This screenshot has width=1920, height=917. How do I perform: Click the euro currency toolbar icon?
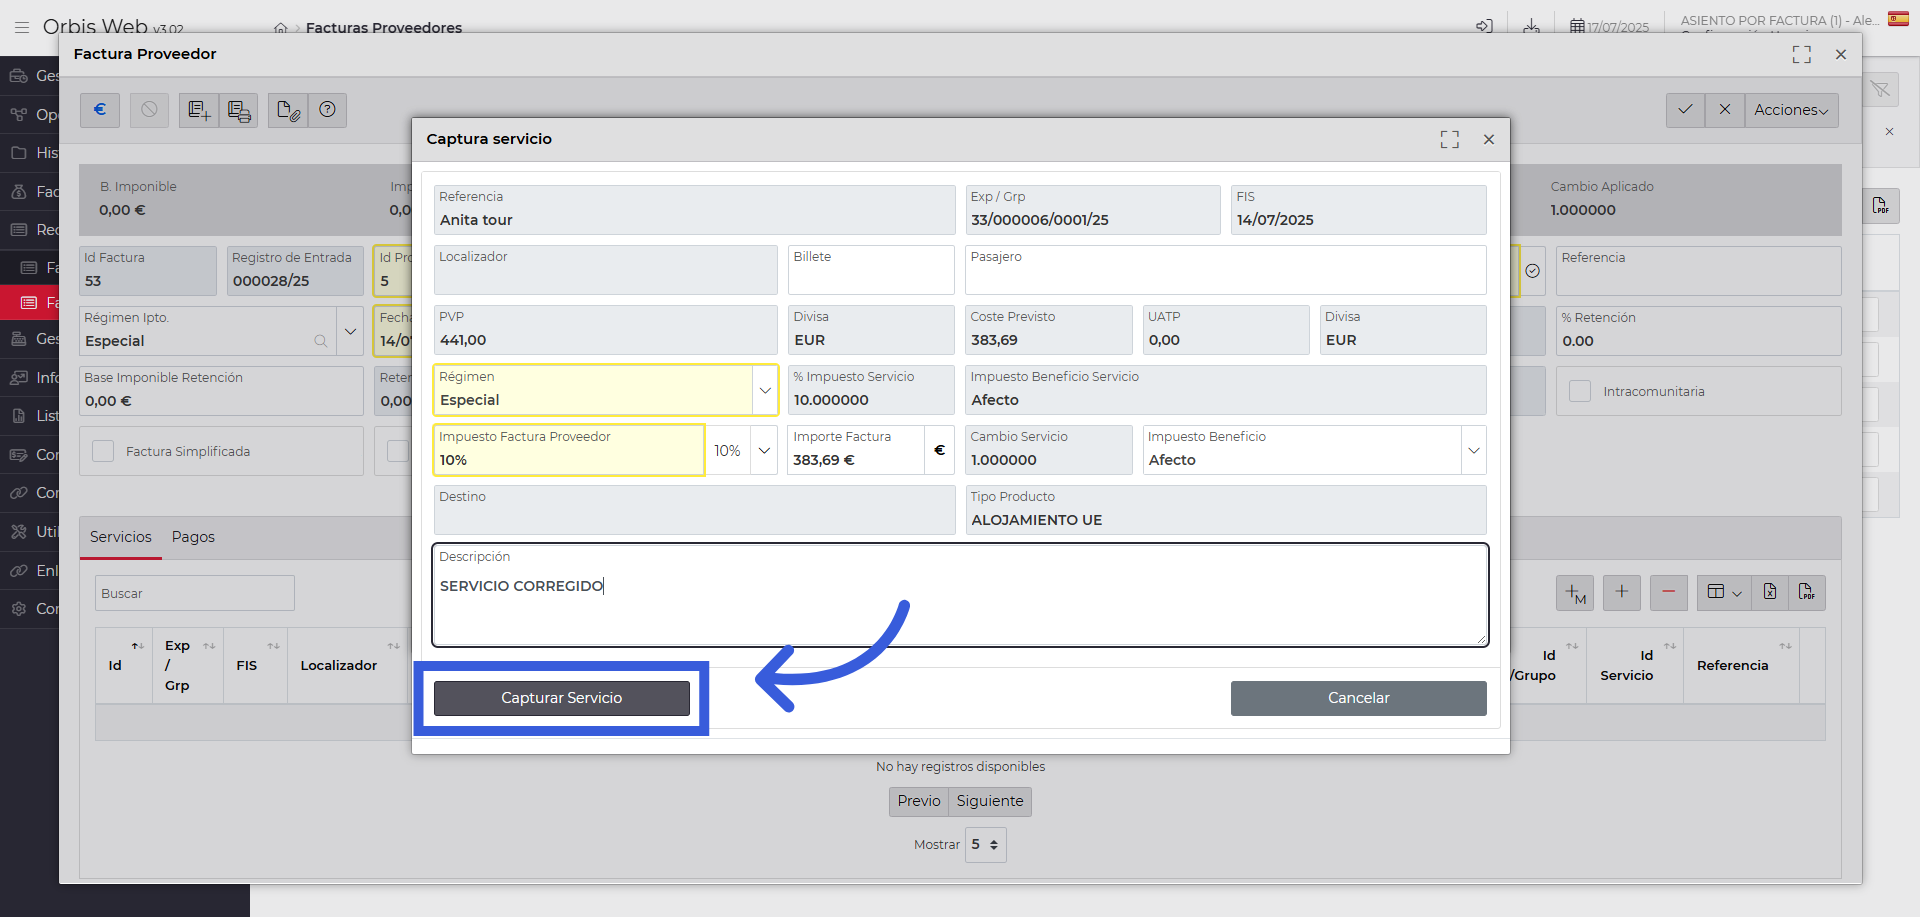100,110
